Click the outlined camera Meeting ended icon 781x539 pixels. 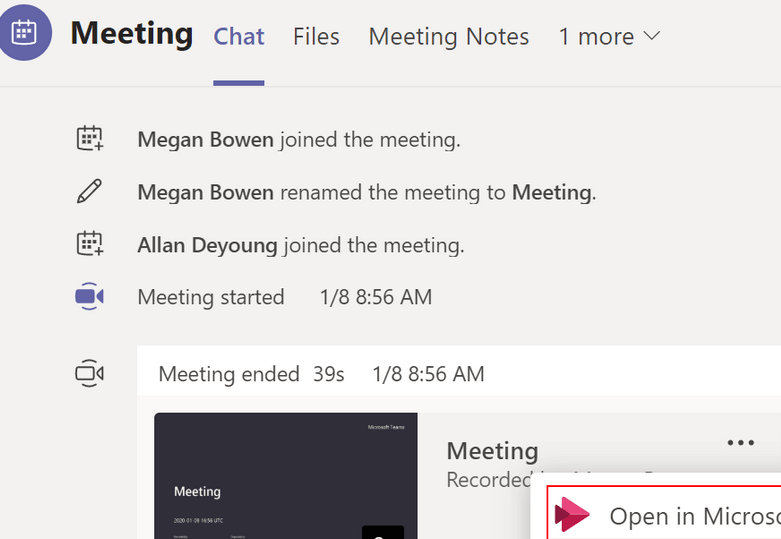tap(89, 373)
